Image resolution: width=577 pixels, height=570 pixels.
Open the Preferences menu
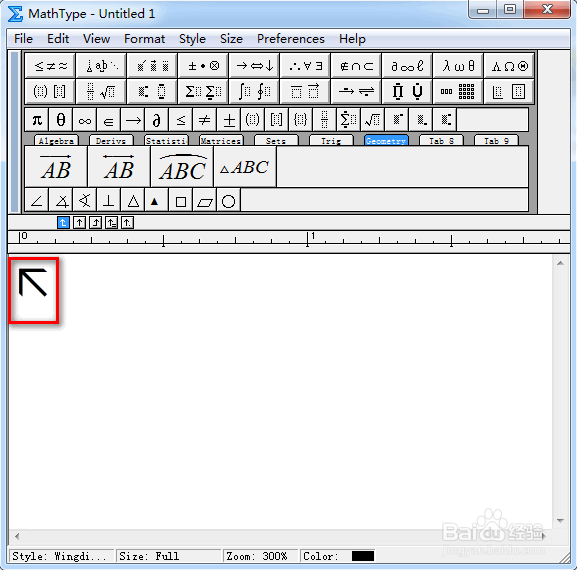tap(291, 39)
